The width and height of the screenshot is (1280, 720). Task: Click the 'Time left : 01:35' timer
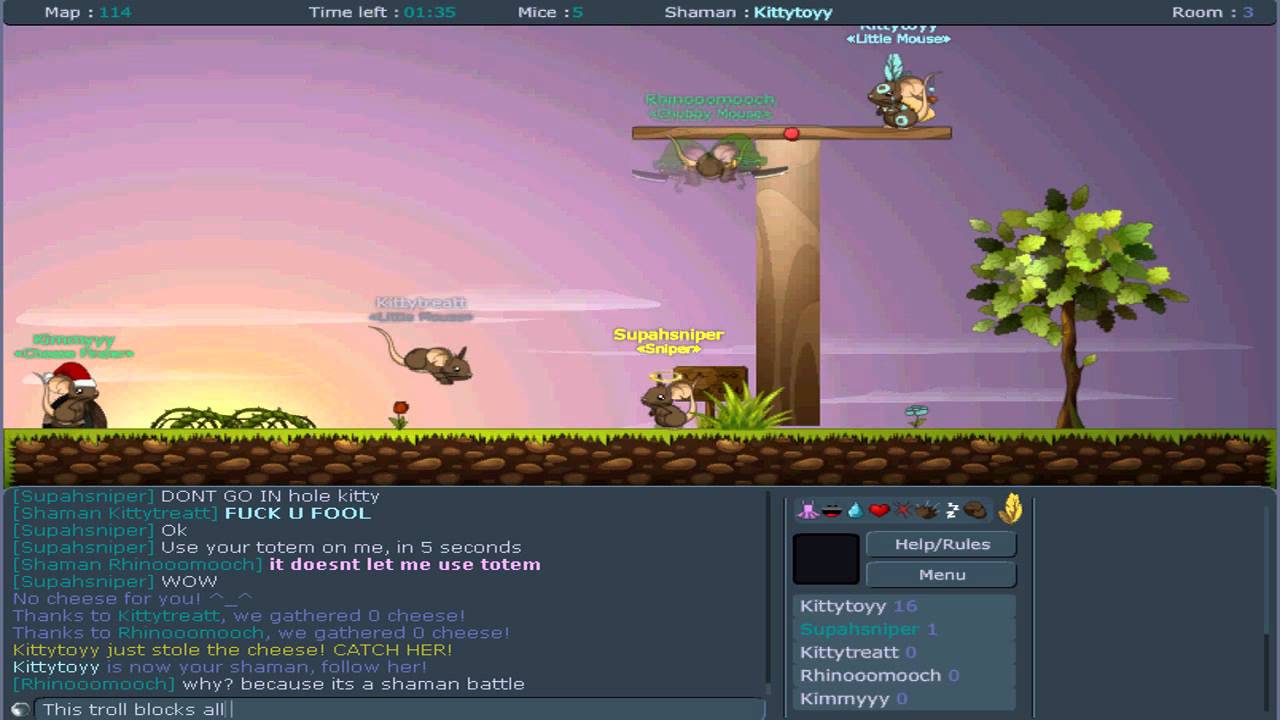382,12
